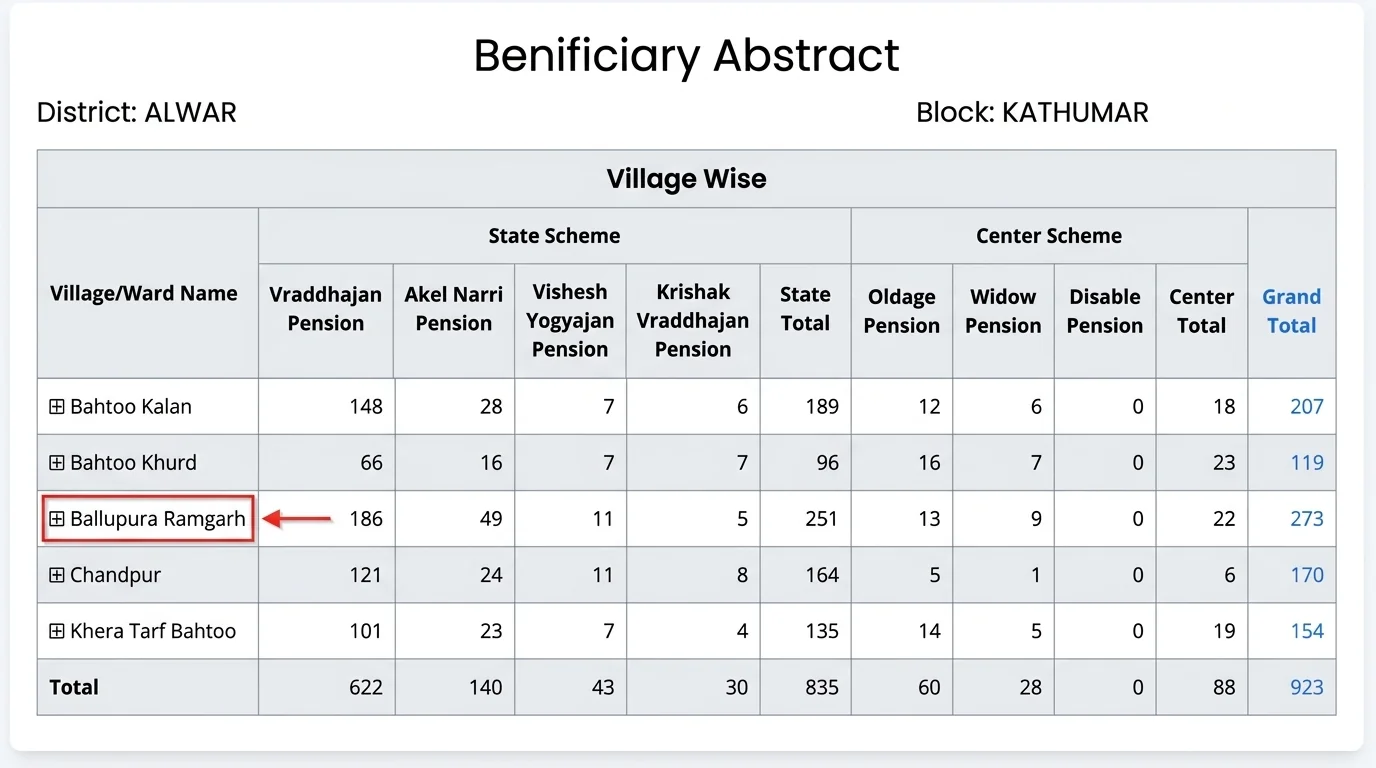Open grand total 170 for Chandpur
Viewport: 1376px width, 768px height.
click(x=1306, y=575)
